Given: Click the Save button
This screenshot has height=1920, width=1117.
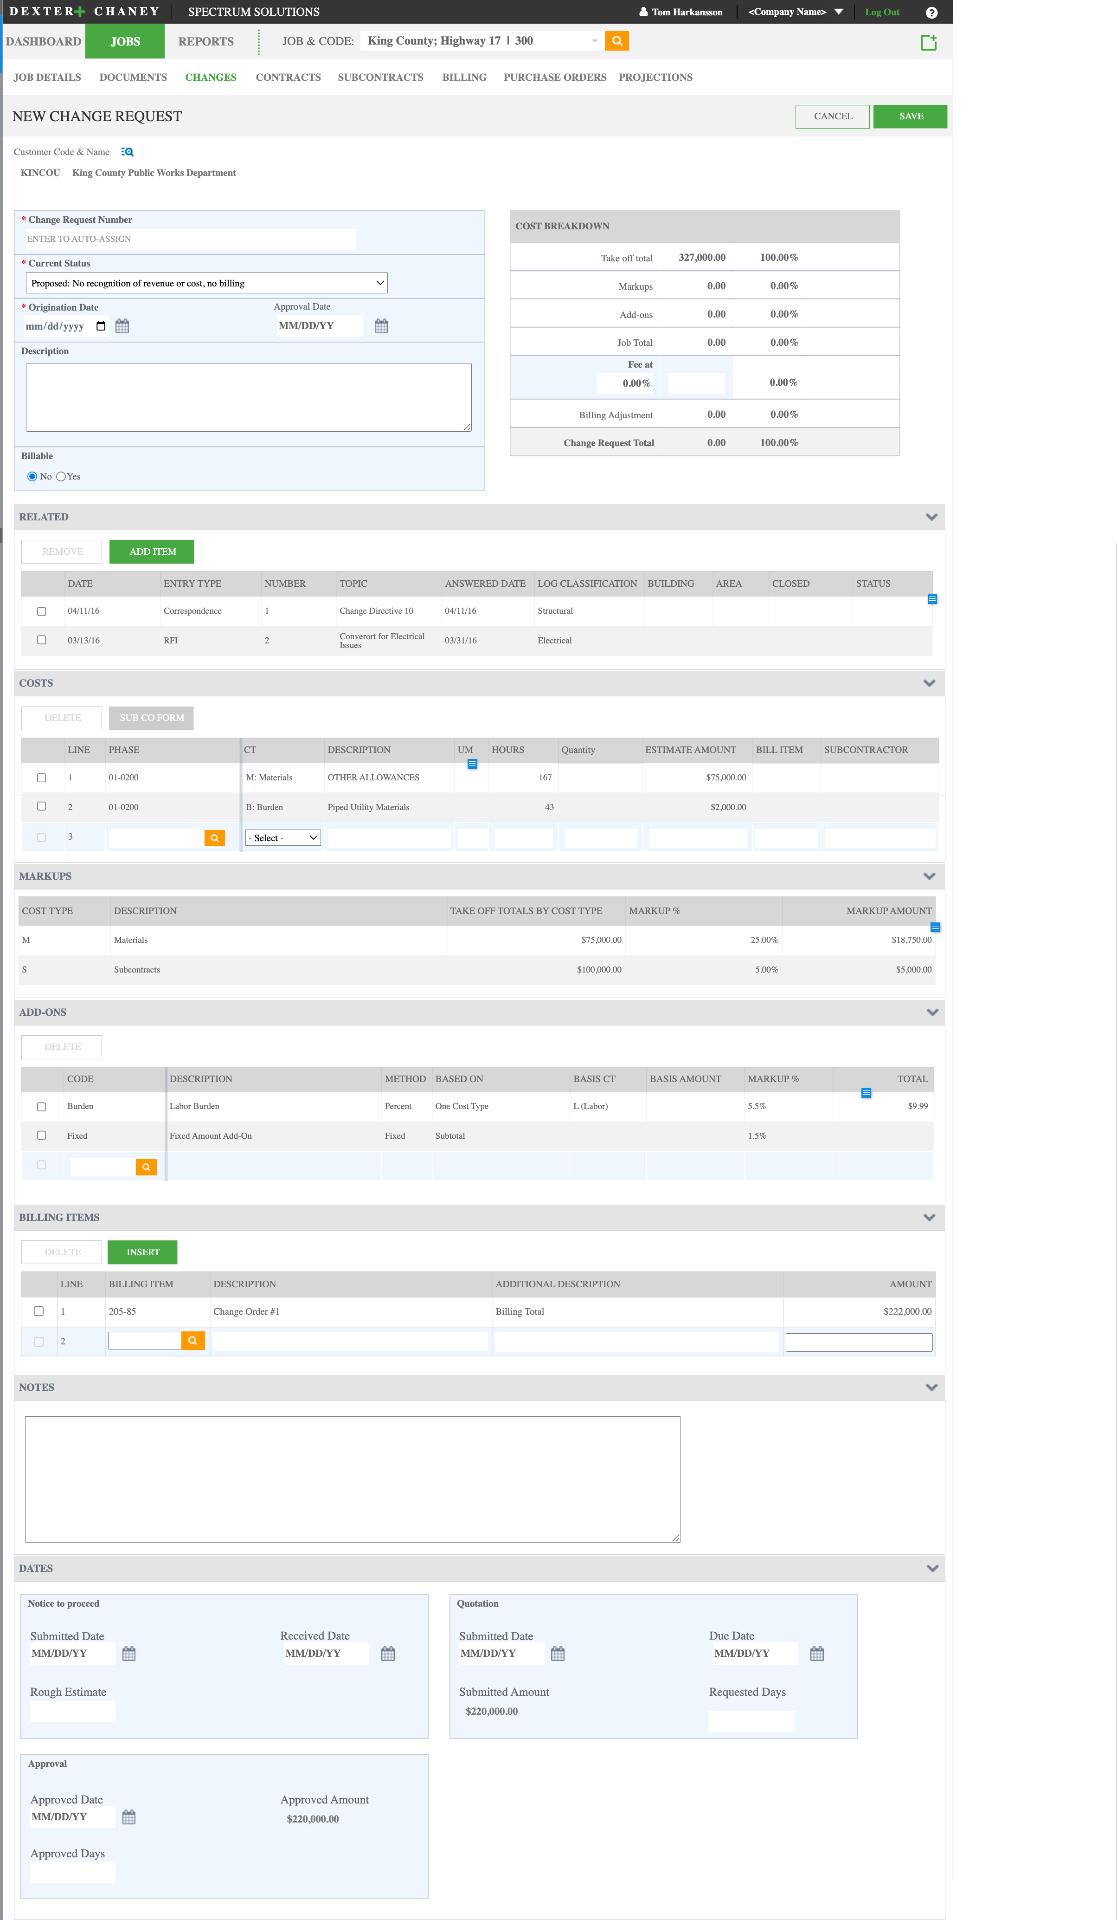Looking at the screenshot, I should [910, 116].
